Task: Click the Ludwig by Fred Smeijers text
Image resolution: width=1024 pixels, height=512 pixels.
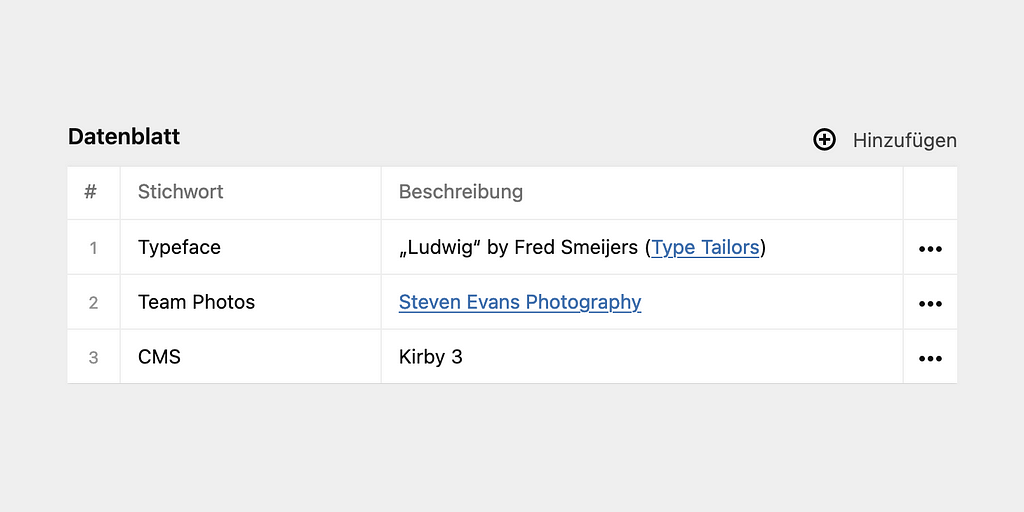Action: tap(519, 248)
